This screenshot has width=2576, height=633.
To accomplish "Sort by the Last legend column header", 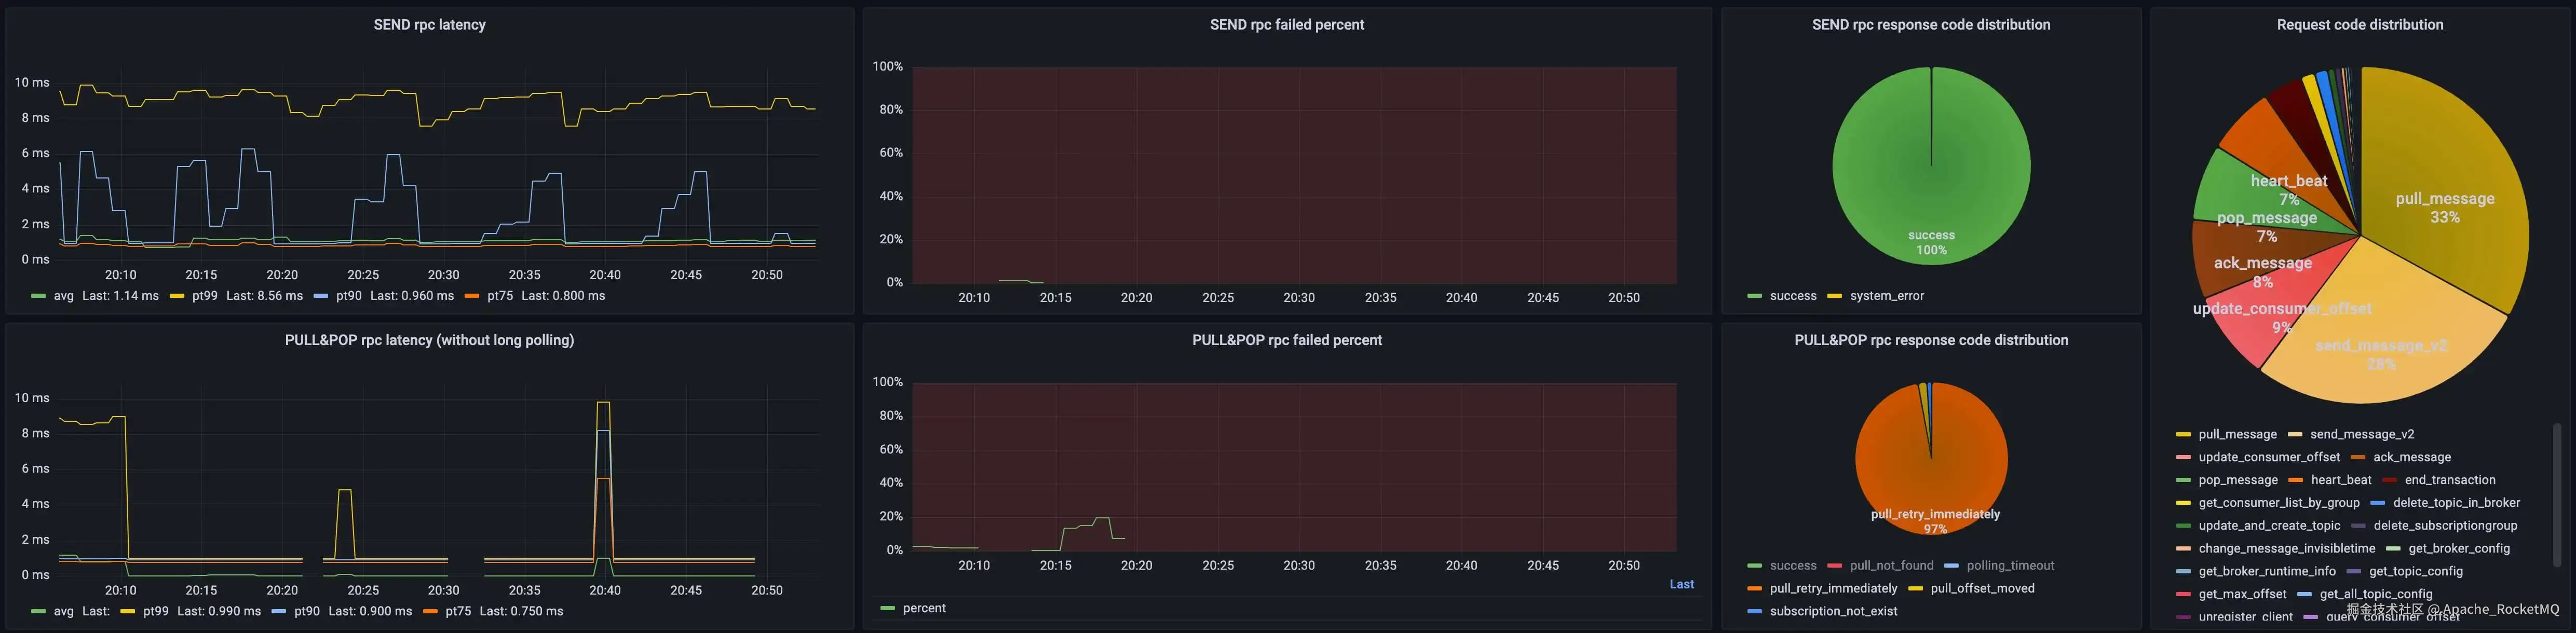I will point(1681,585).
